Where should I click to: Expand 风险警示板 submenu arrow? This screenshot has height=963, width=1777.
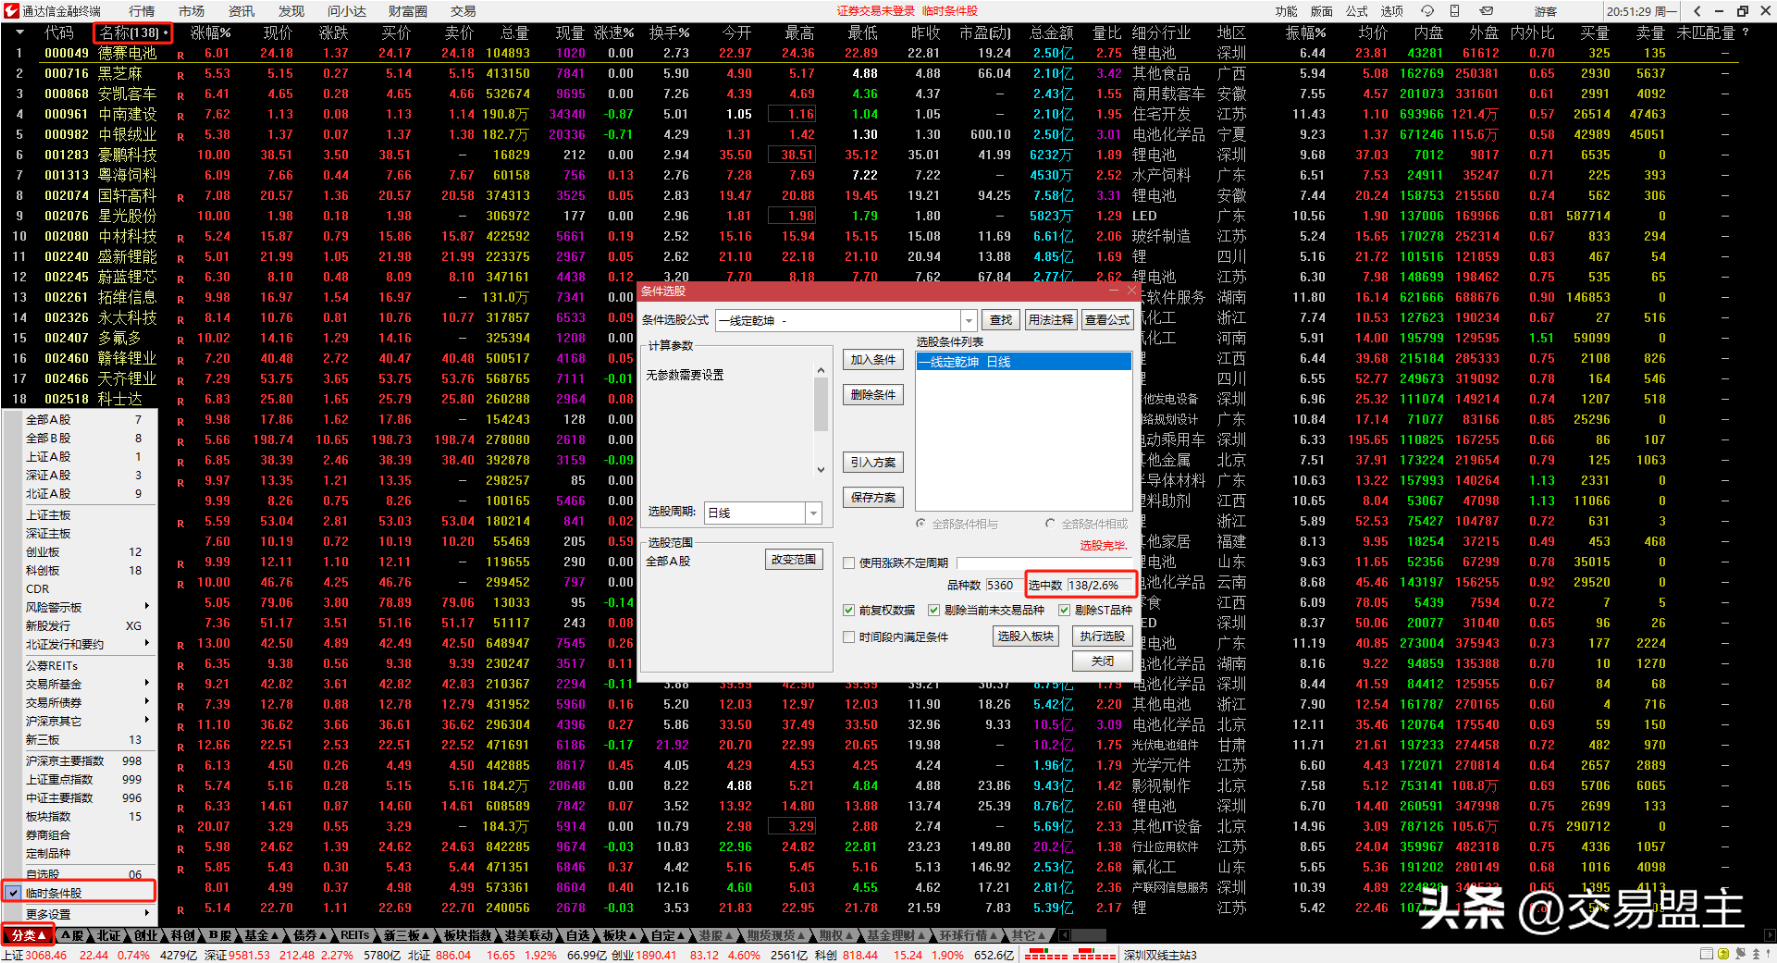click(x=147, y=606)
